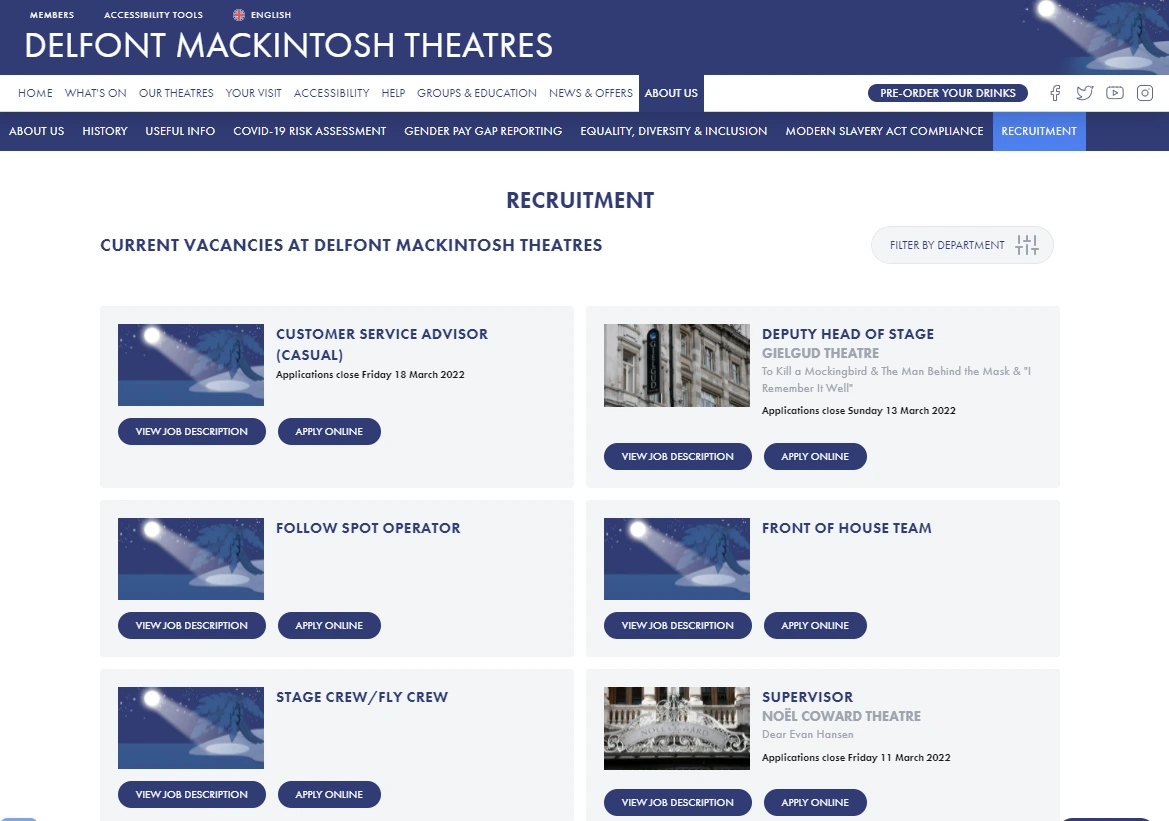Image resolution: width=1169 pixels, height=821 pixels.
Task: Open the Instagram social icon
Action: (1144, 93)
